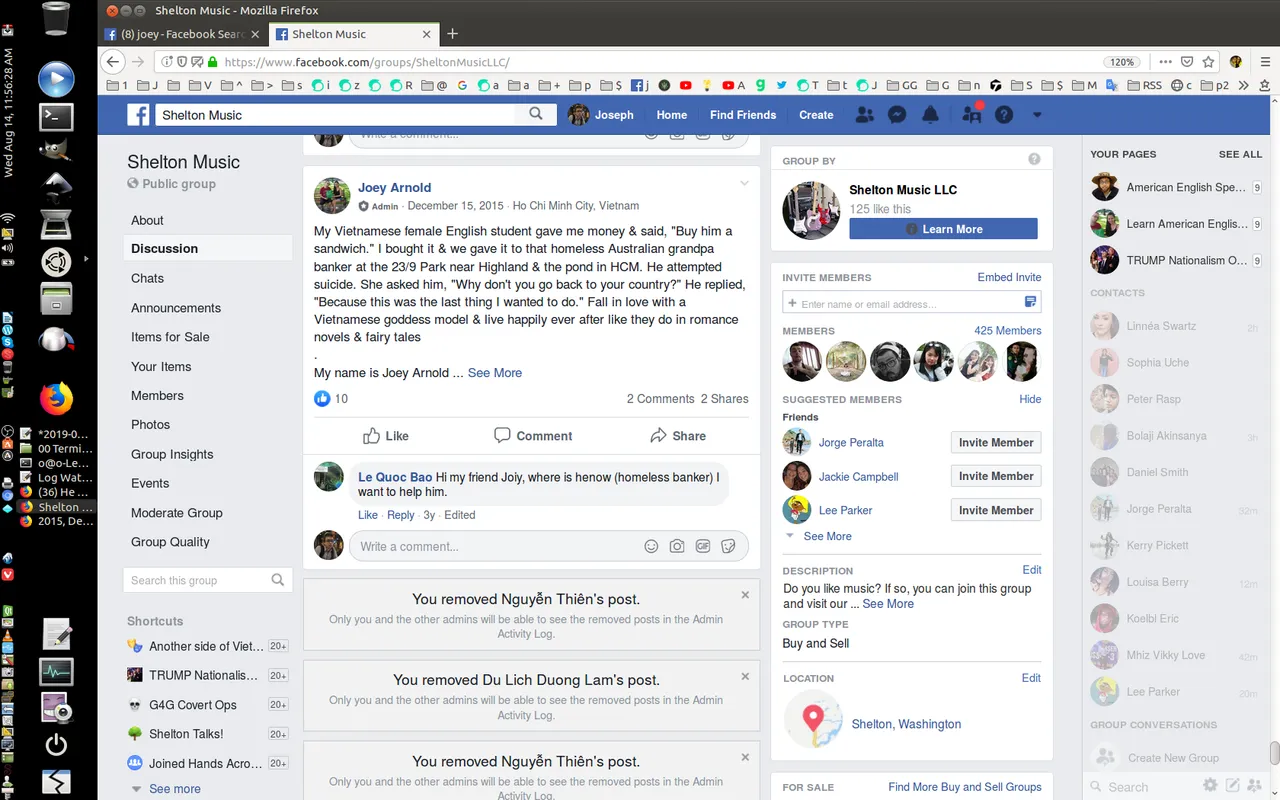Open G4G Covert Ops shortcut

tap(193, 705)
